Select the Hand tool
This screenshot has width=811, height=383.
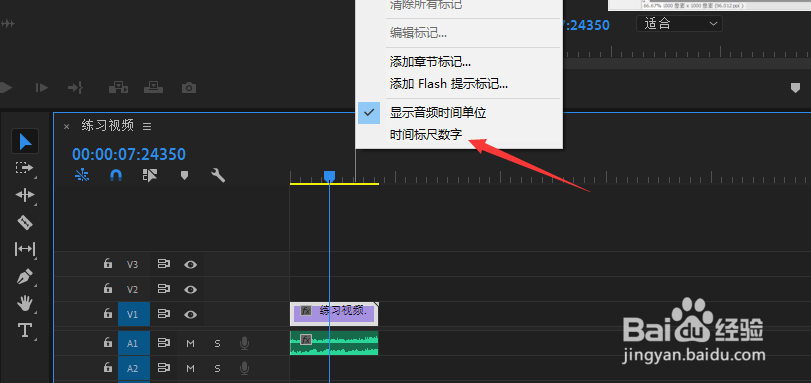point(25,303)
